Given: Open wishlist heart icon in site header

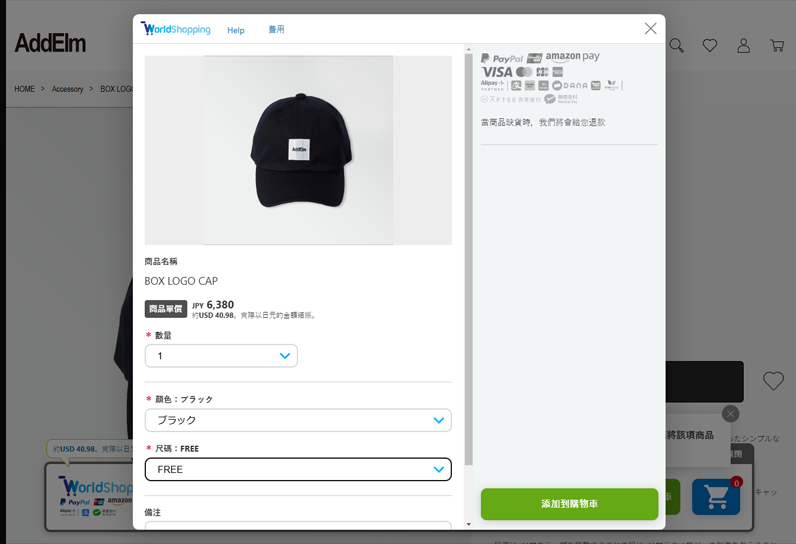Looking at the screenshot, I should [x=710, y=46].
